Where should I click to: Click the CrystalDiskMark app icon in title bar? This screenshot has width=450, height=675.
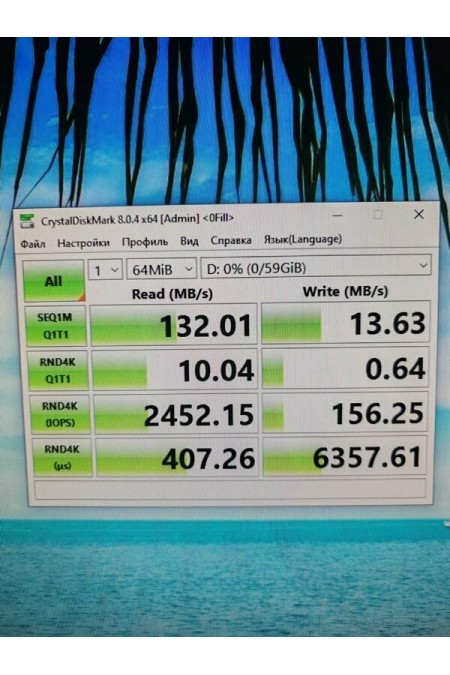pyautogui.click(x=27, y=221)
